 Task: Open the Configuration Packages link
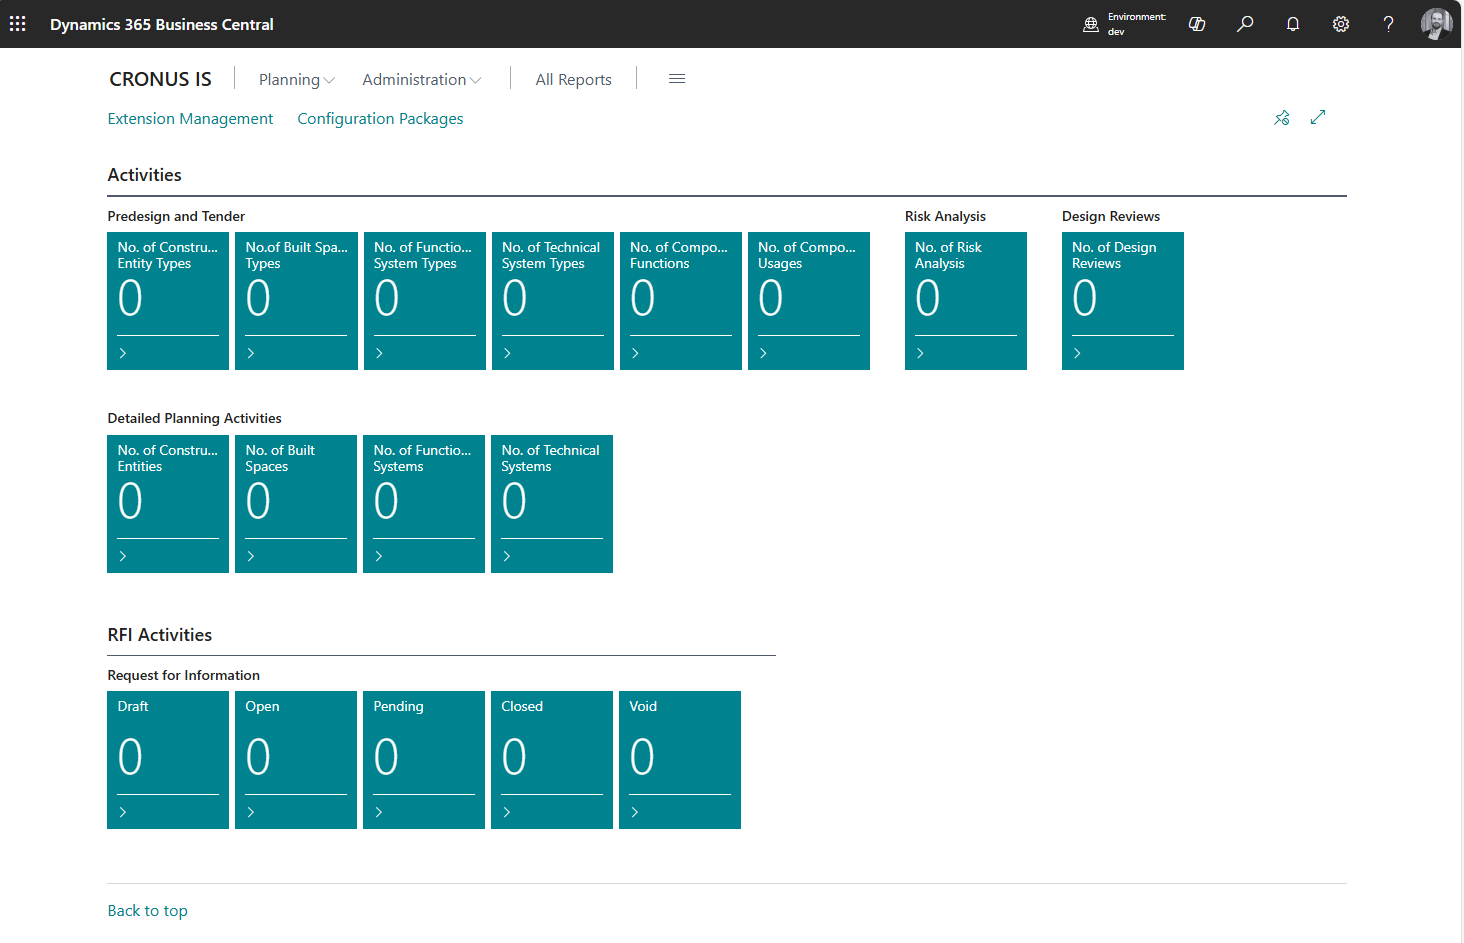[380, 119]
